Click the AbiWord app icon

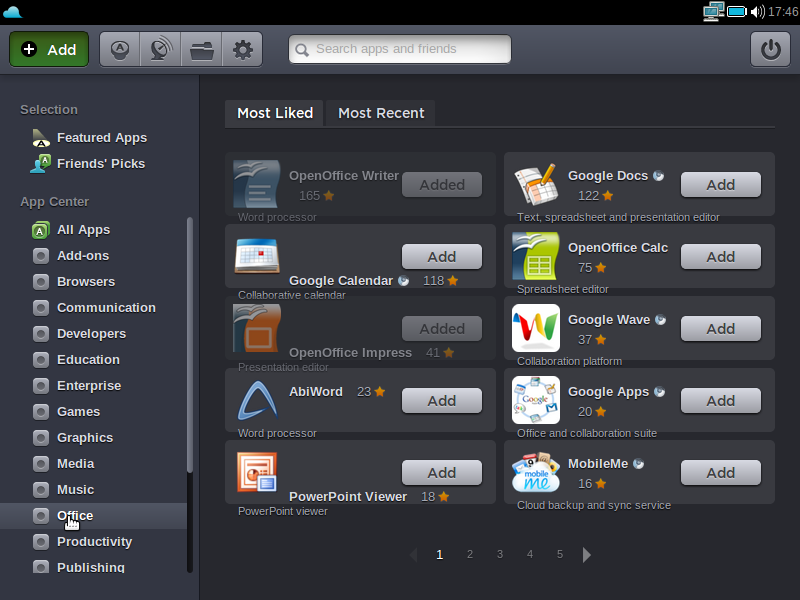256,400
